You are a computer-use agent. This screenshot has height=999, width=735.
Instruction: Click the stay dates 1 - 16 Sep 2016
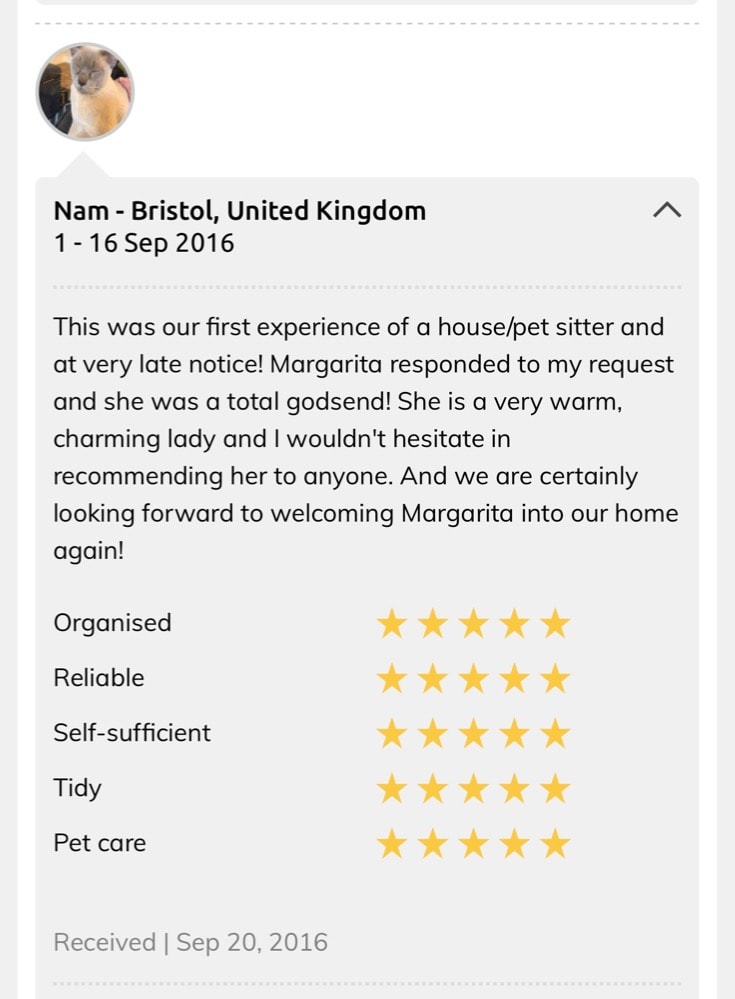(143, 243)
